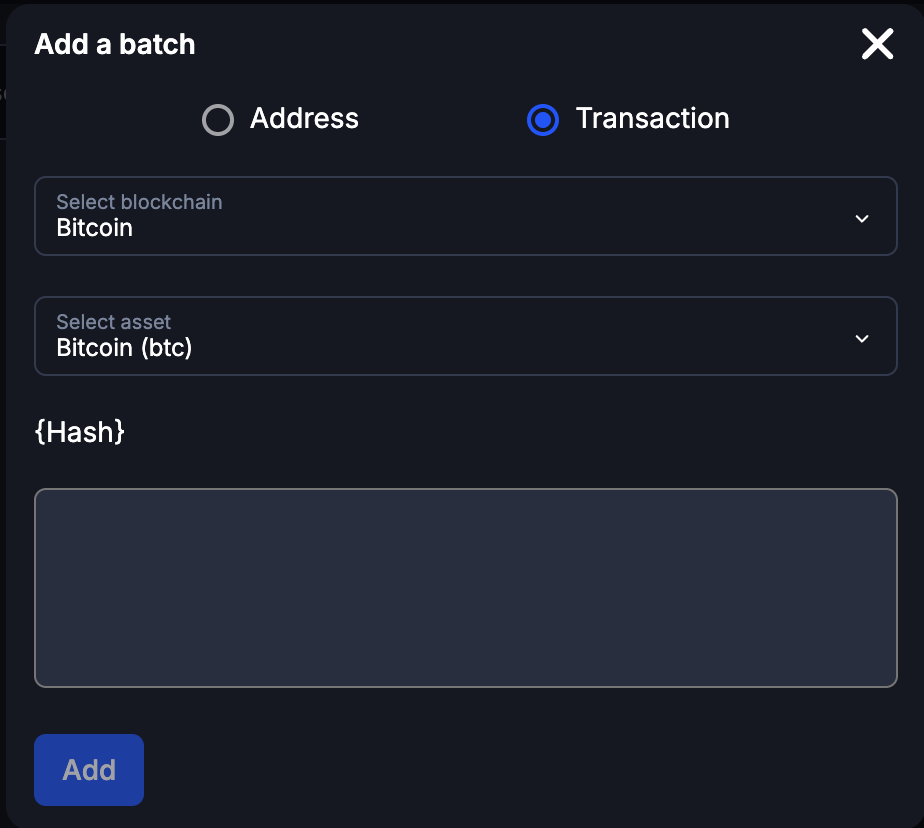The image size is (924, 828).
Task: Change the selected blockchain from Bitcoin
Action: (x=466, y=216)
